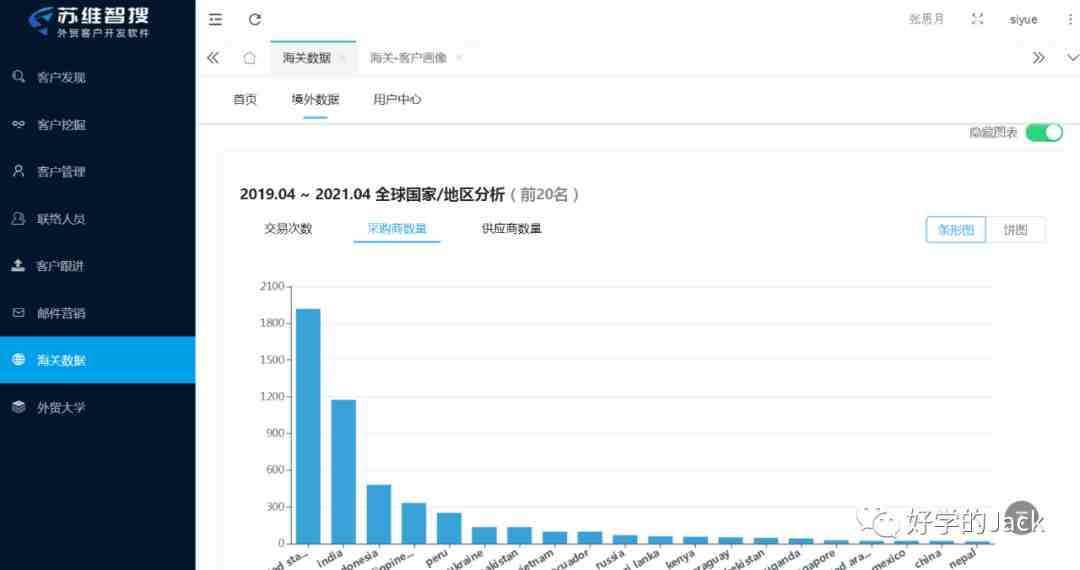Click the india bar in chart

click(x=344, y=472)
